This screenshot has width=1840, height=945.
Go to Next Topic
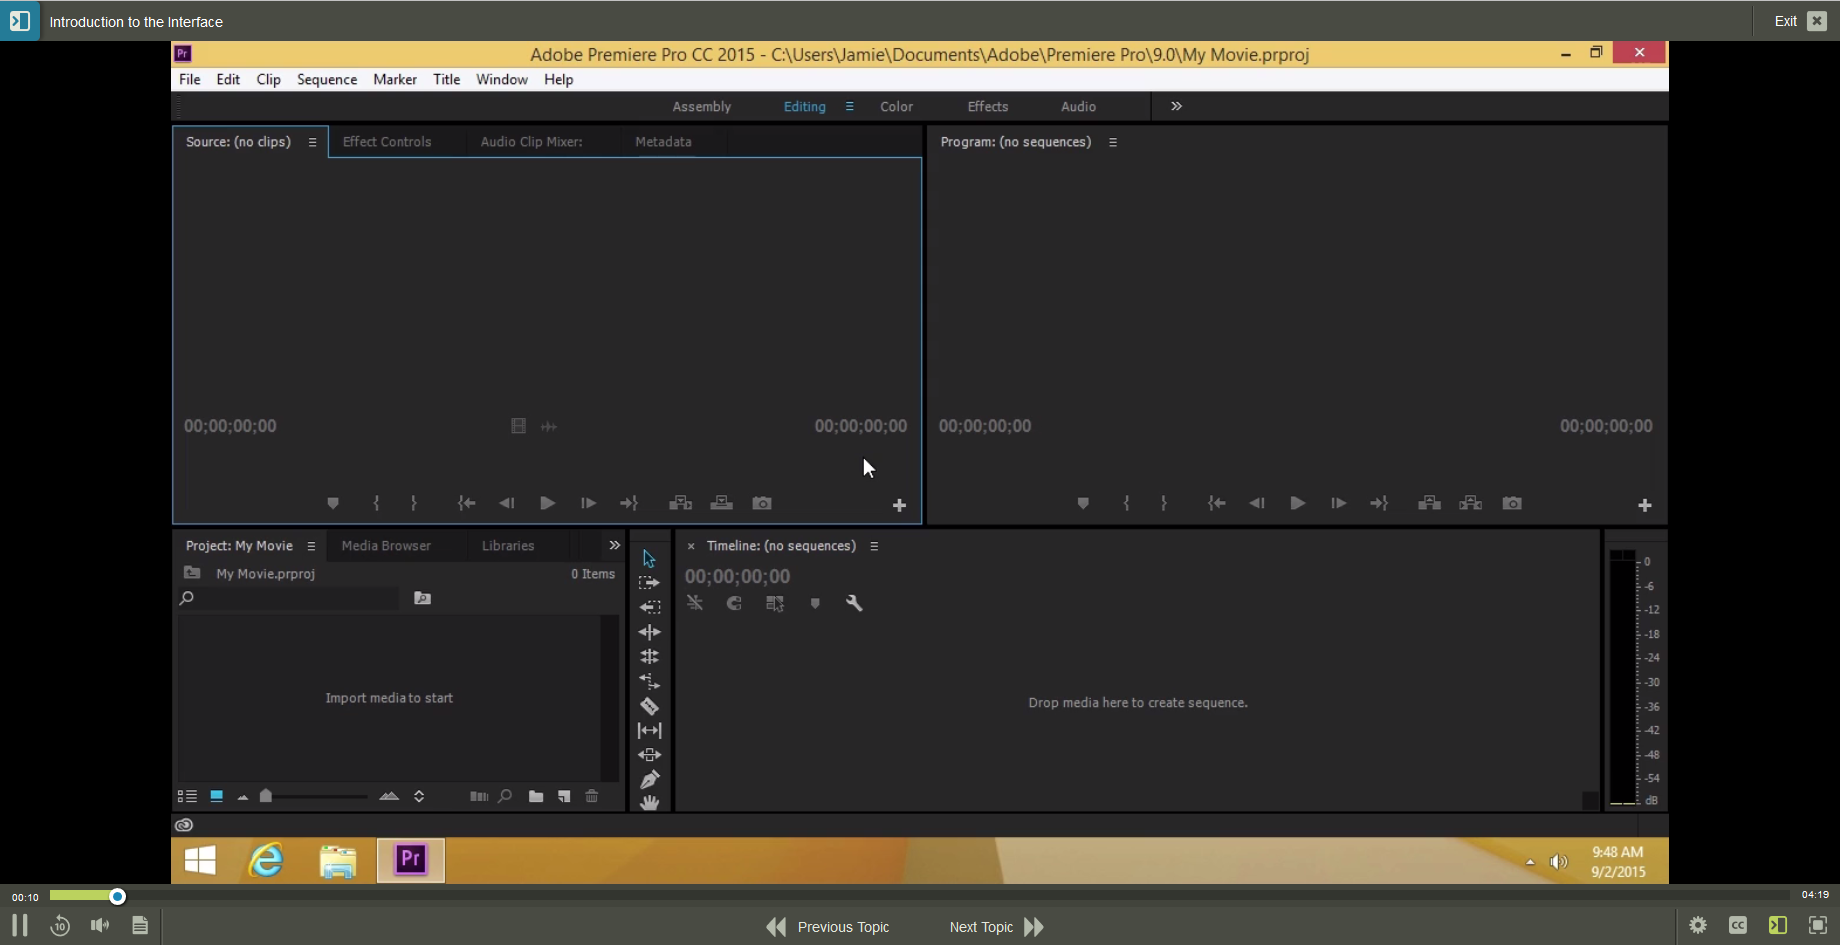coord(996,927)
